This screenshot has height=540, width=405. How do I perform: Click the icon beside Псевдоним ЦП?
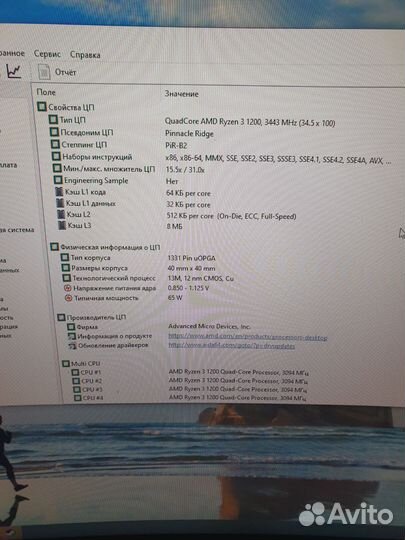pos(54,132)
